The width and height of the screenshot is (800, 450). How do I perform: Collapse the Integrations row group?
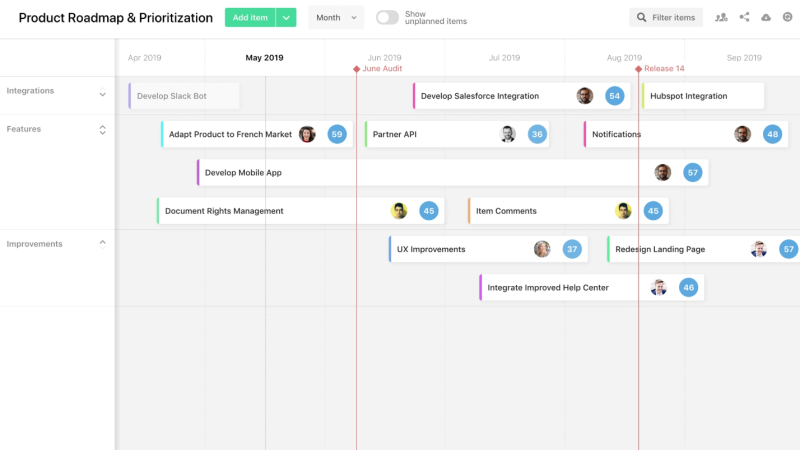(102, 95)
